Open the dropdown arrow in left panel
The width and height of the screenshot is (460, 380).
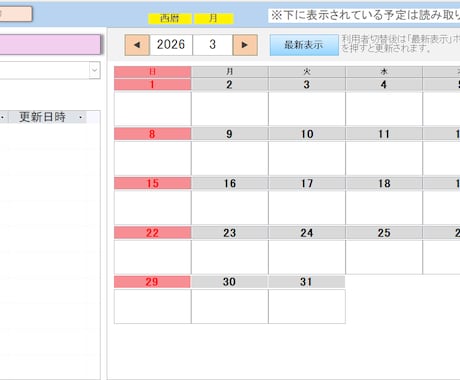click(x=95, y=70)
